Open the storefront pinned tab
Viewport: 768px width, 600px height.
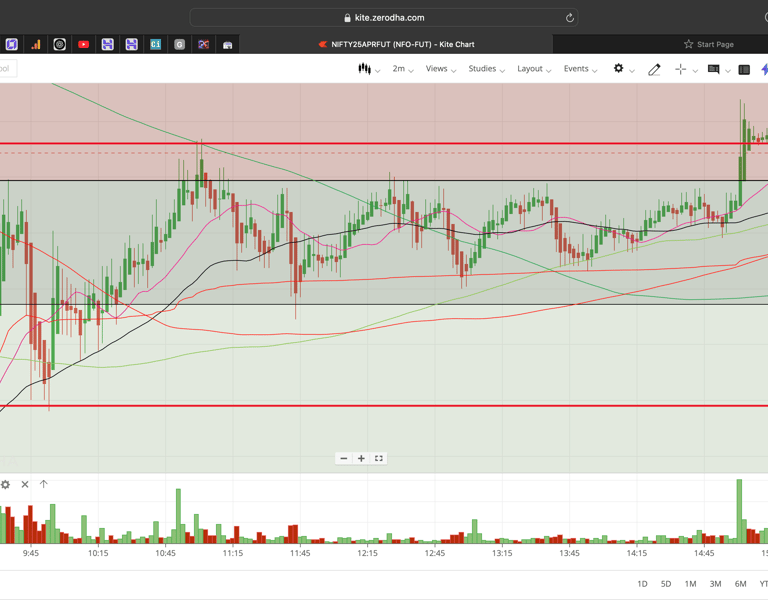point(227,45)
